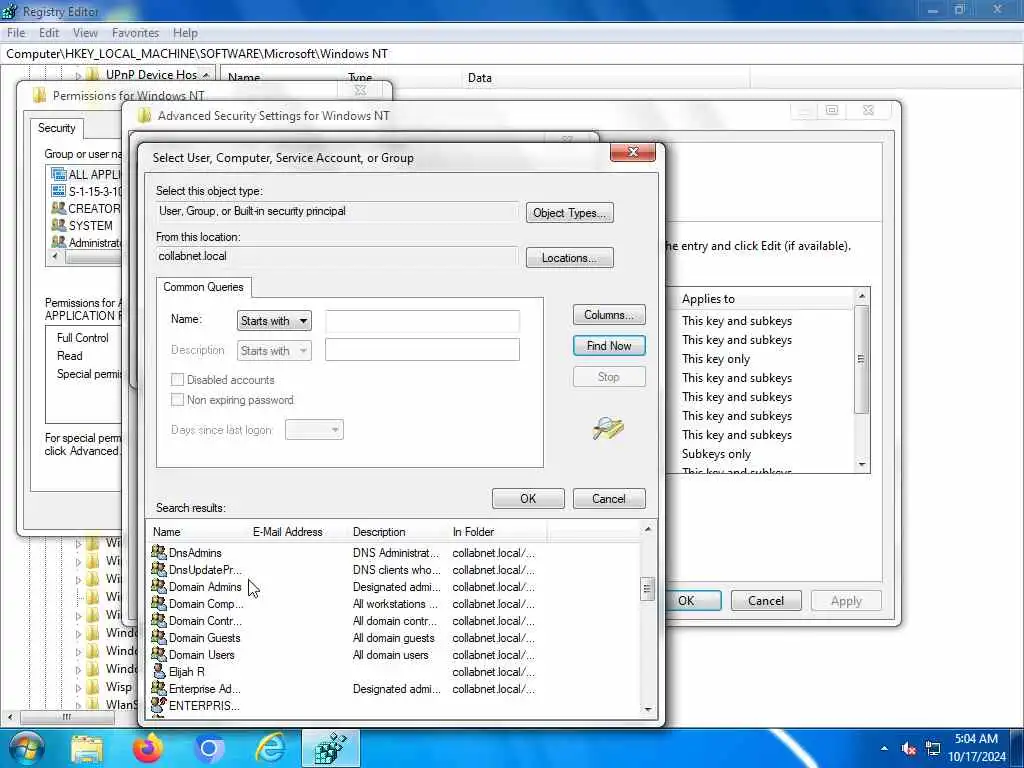This screenshot has width=1024, height=768.
Task: Click the CREATOR OWNER group icon
Action: coord(59,208)
